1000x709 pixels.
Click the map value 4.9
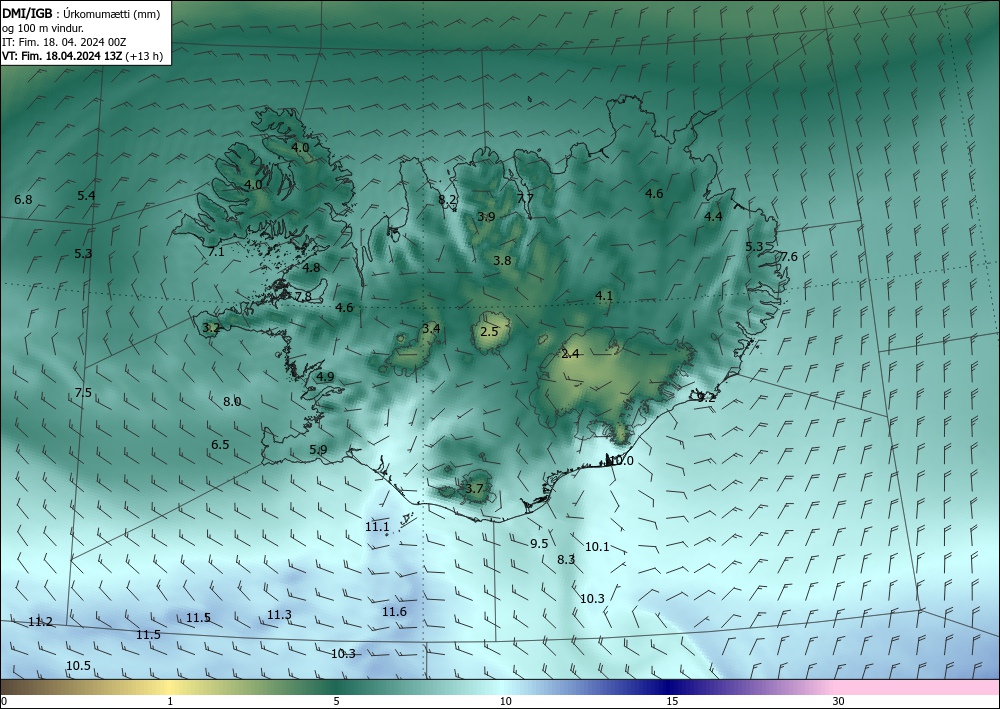(325, 377)
